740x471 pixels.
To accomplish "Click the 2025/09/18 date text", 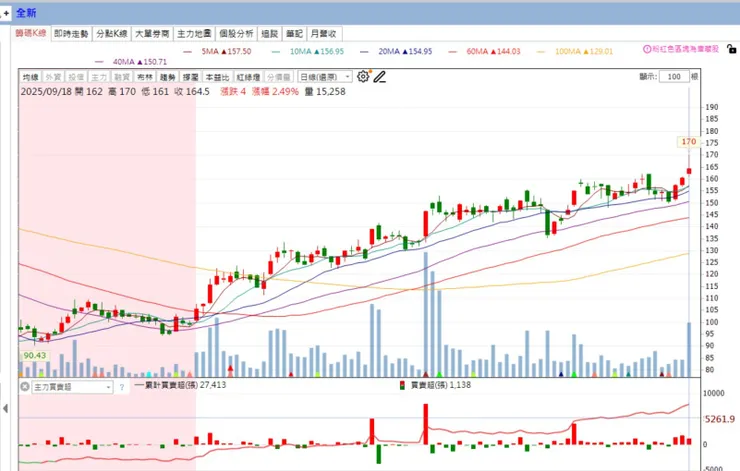I will [45, 92].
